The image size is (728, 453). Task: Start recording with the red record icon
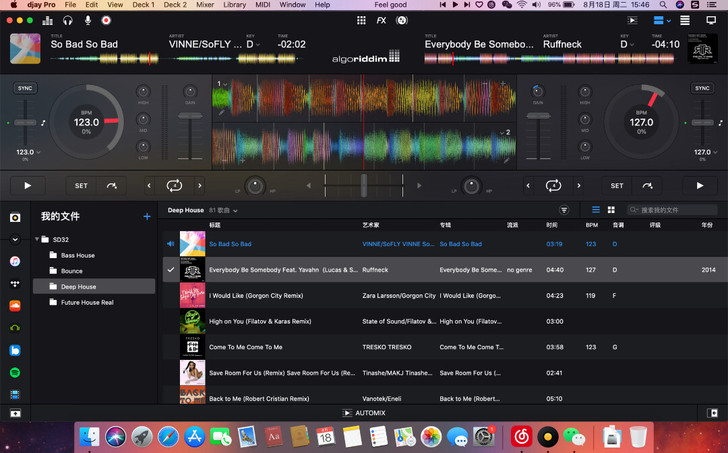pyautogui.click(x=106, y=20)
